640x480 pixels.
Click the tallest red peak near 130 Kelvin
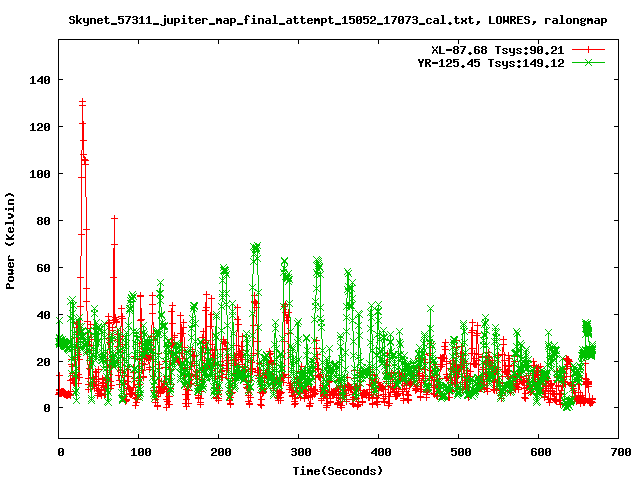click(x=82, y=102)
